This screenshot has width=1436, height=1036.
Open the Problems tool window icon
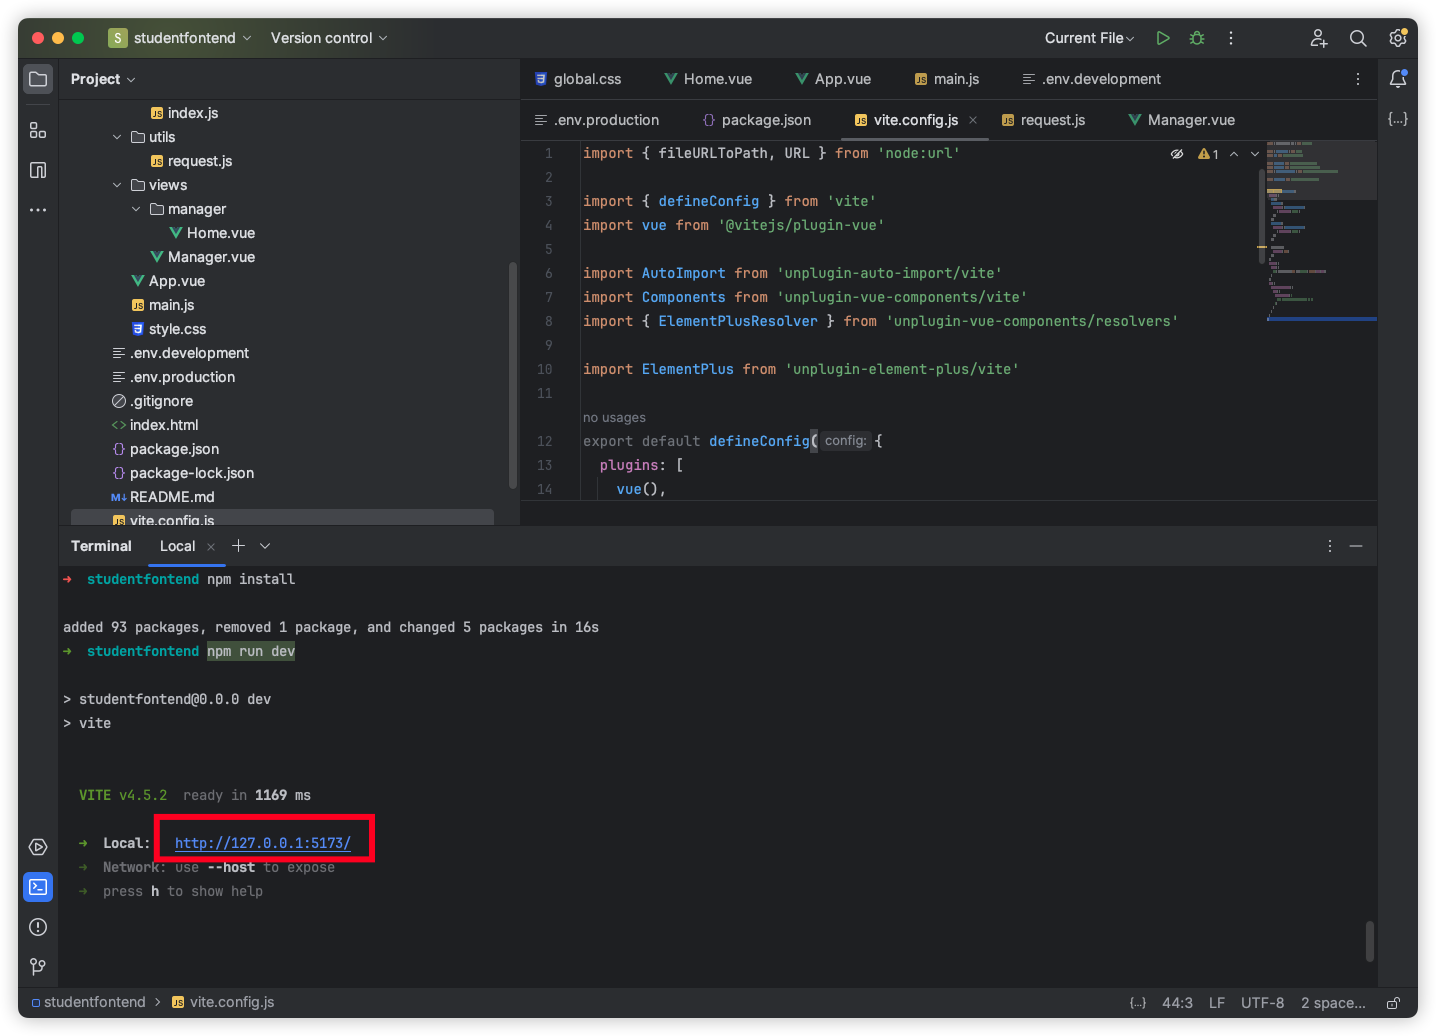(38, 927)
